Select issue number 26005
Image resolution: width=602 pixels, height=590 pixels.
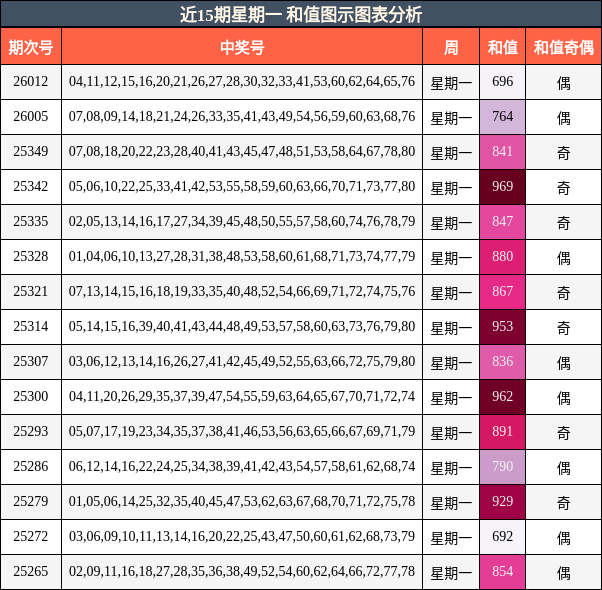pos(31,116)
